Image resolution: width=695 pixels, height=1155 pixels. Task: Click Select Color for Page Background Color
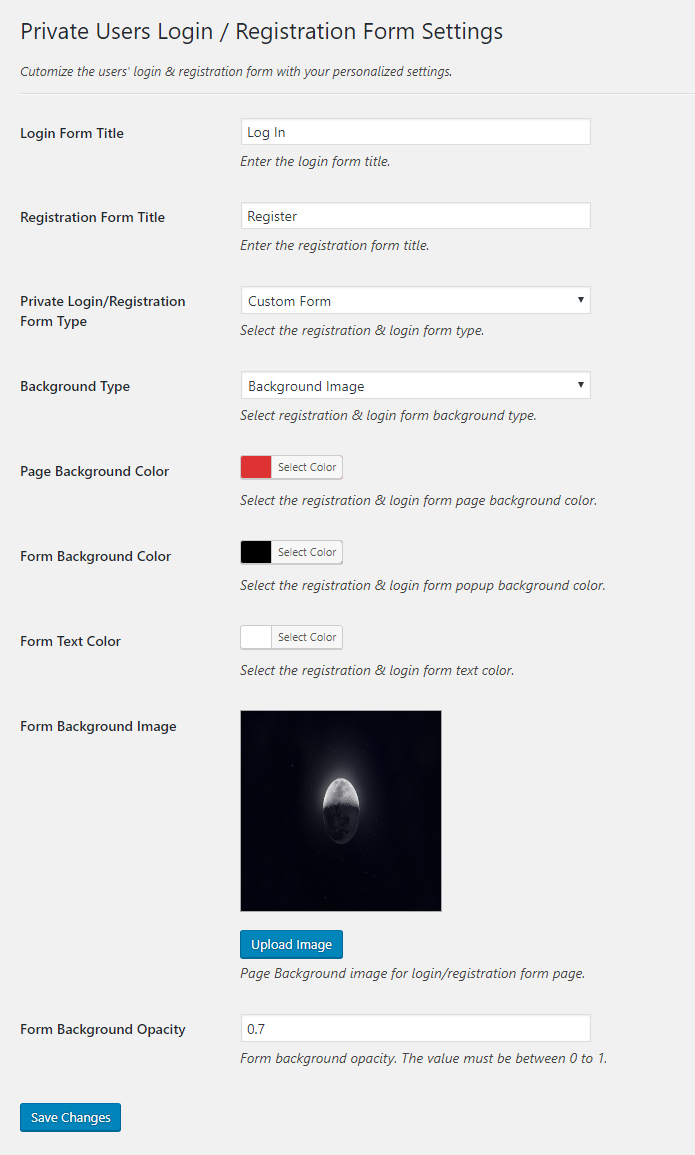tap(307, 467)
